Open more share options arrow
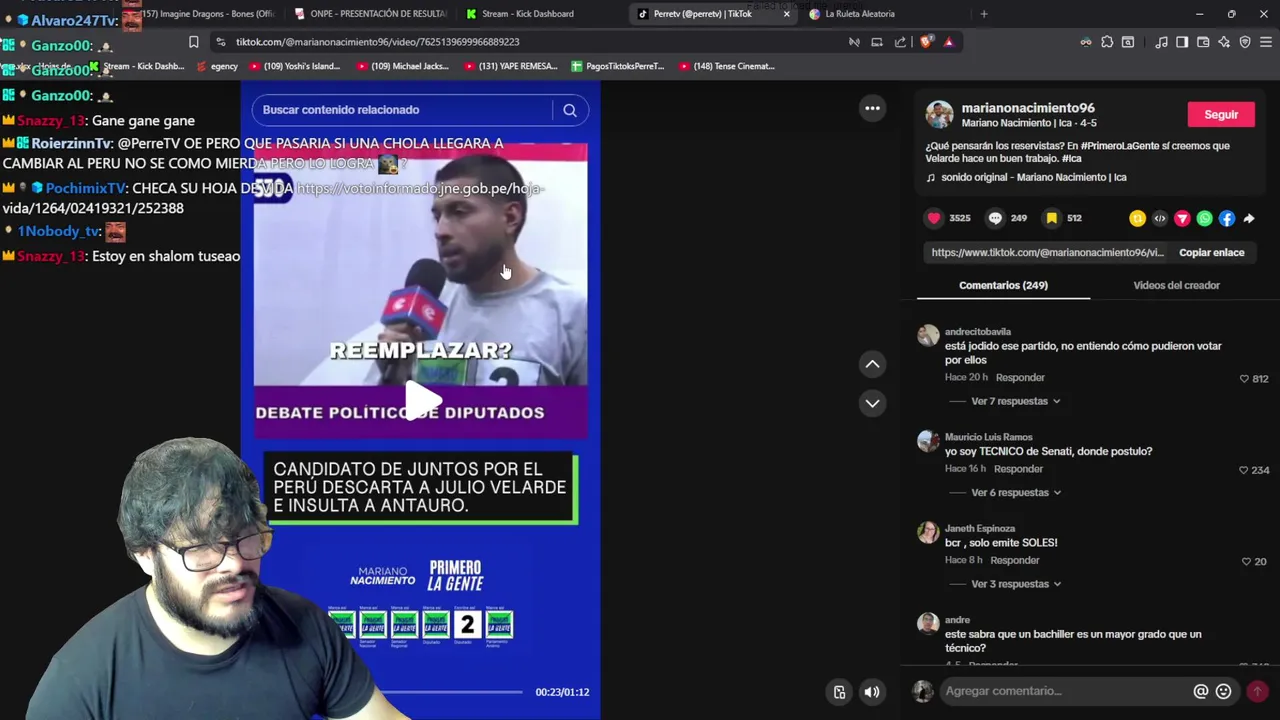Screen dimensions: 1280x720 pyautogui.click(x=1249, y=218)
